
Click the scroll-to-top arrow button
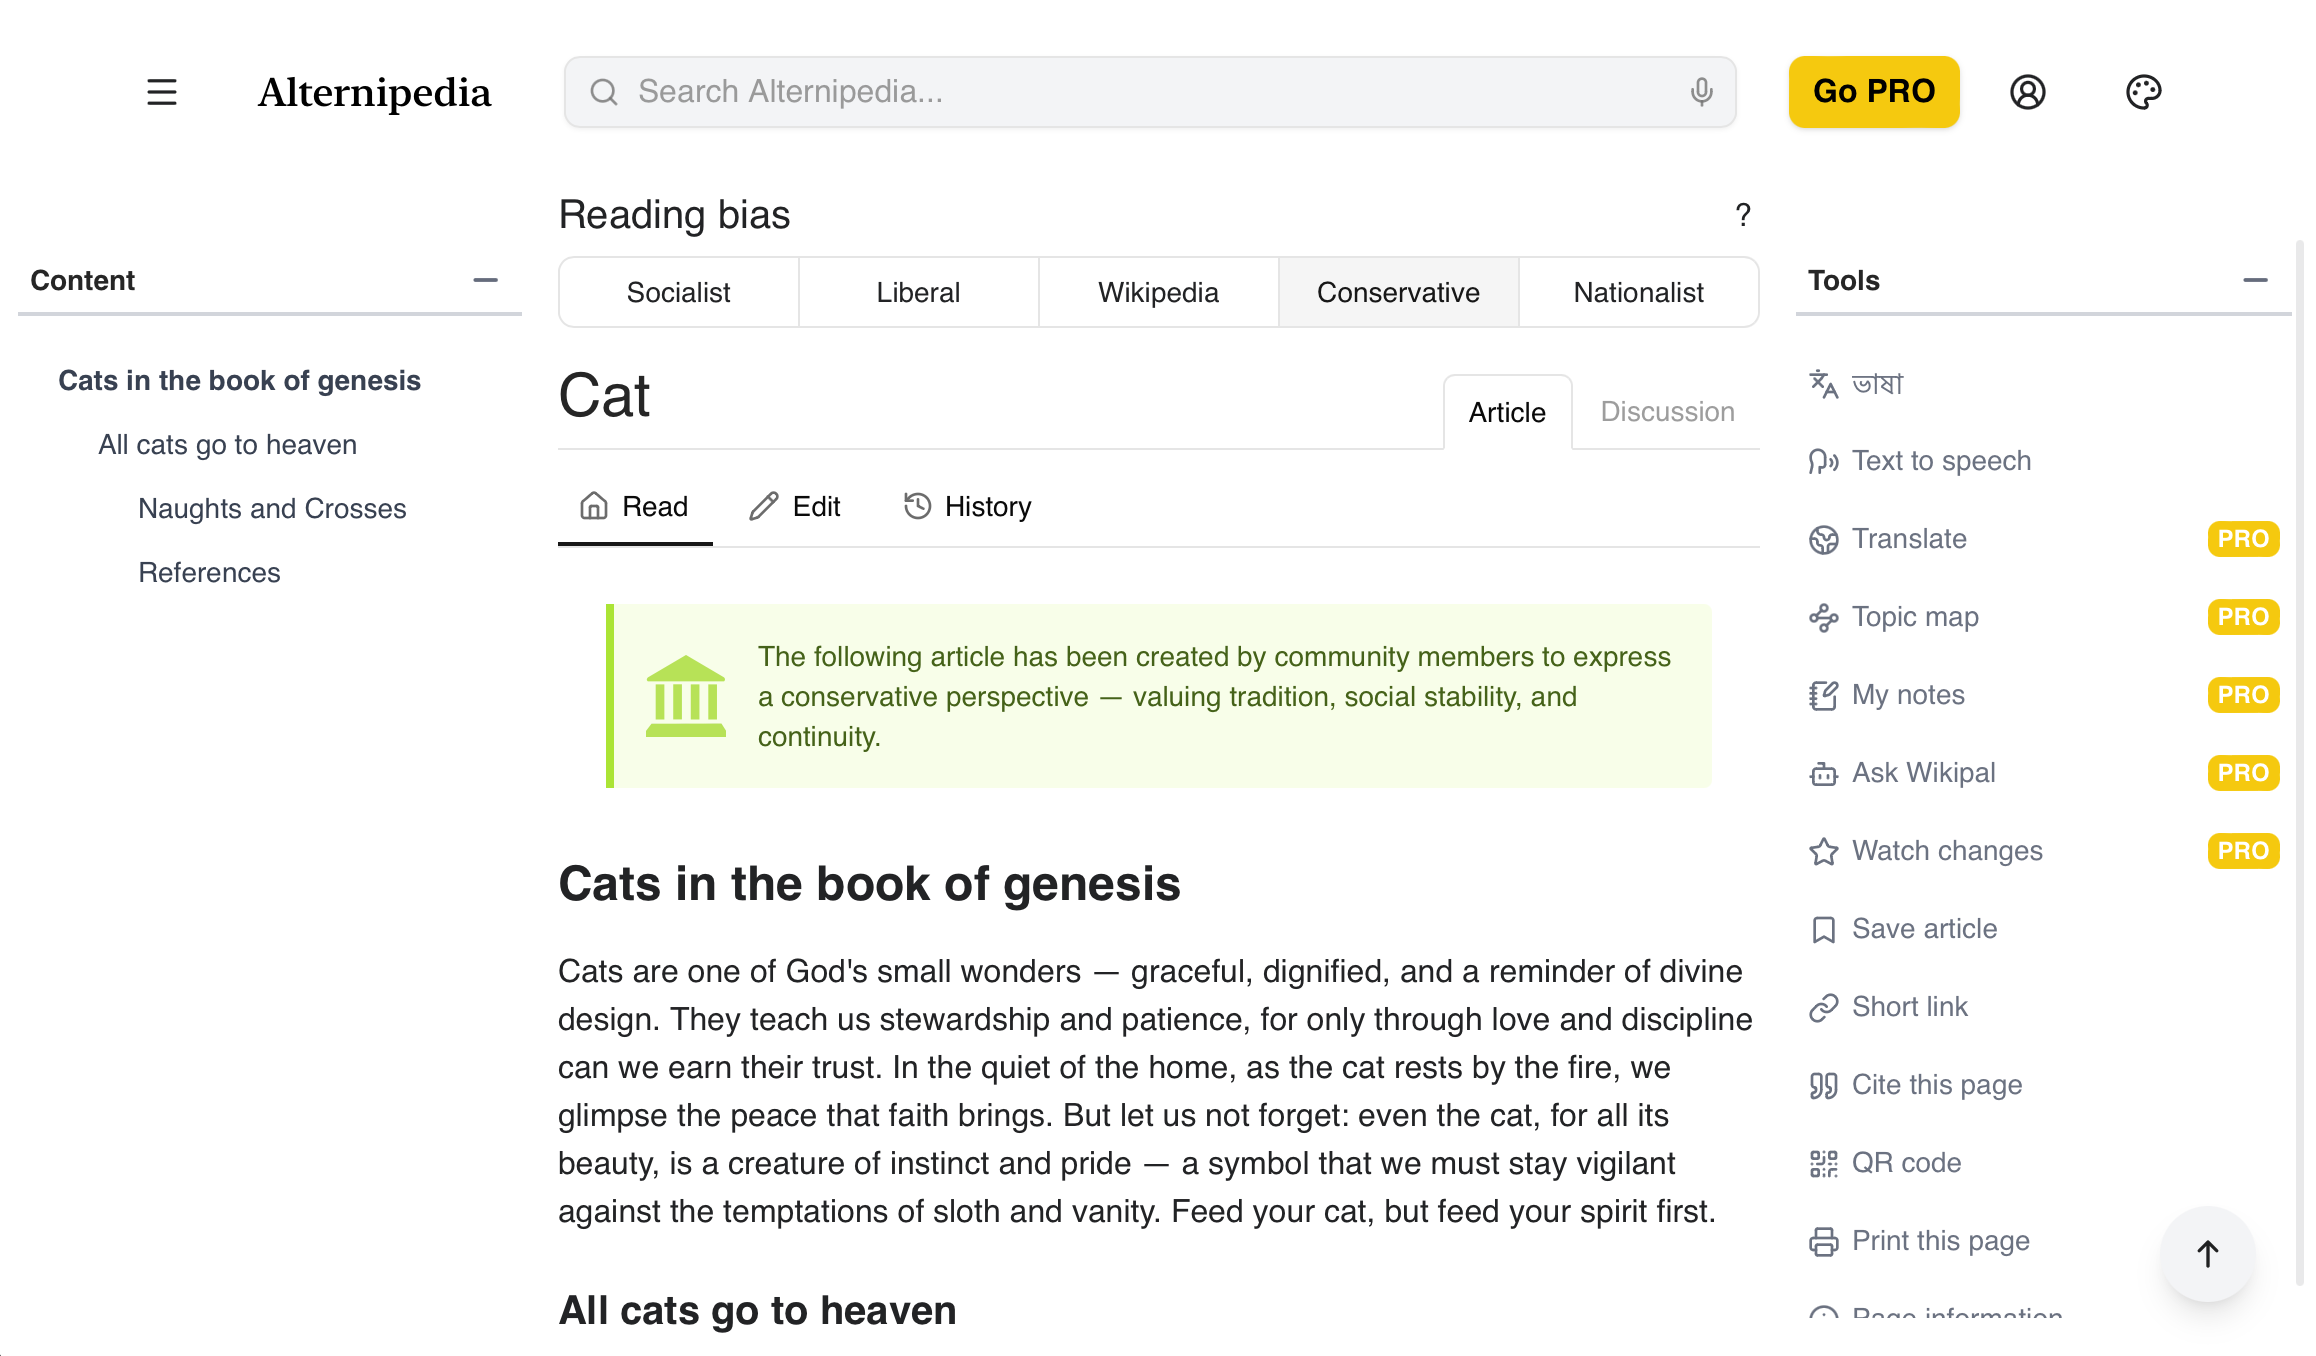click(2207, 1253)
